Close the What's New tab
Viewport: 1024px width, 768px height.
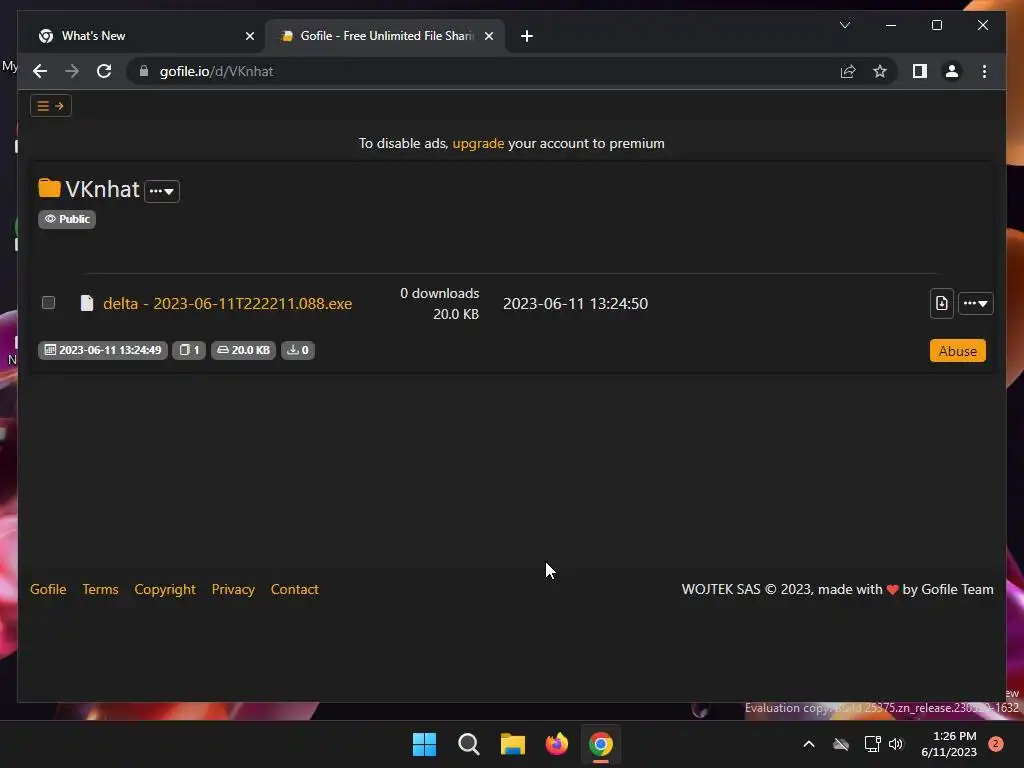249,36
